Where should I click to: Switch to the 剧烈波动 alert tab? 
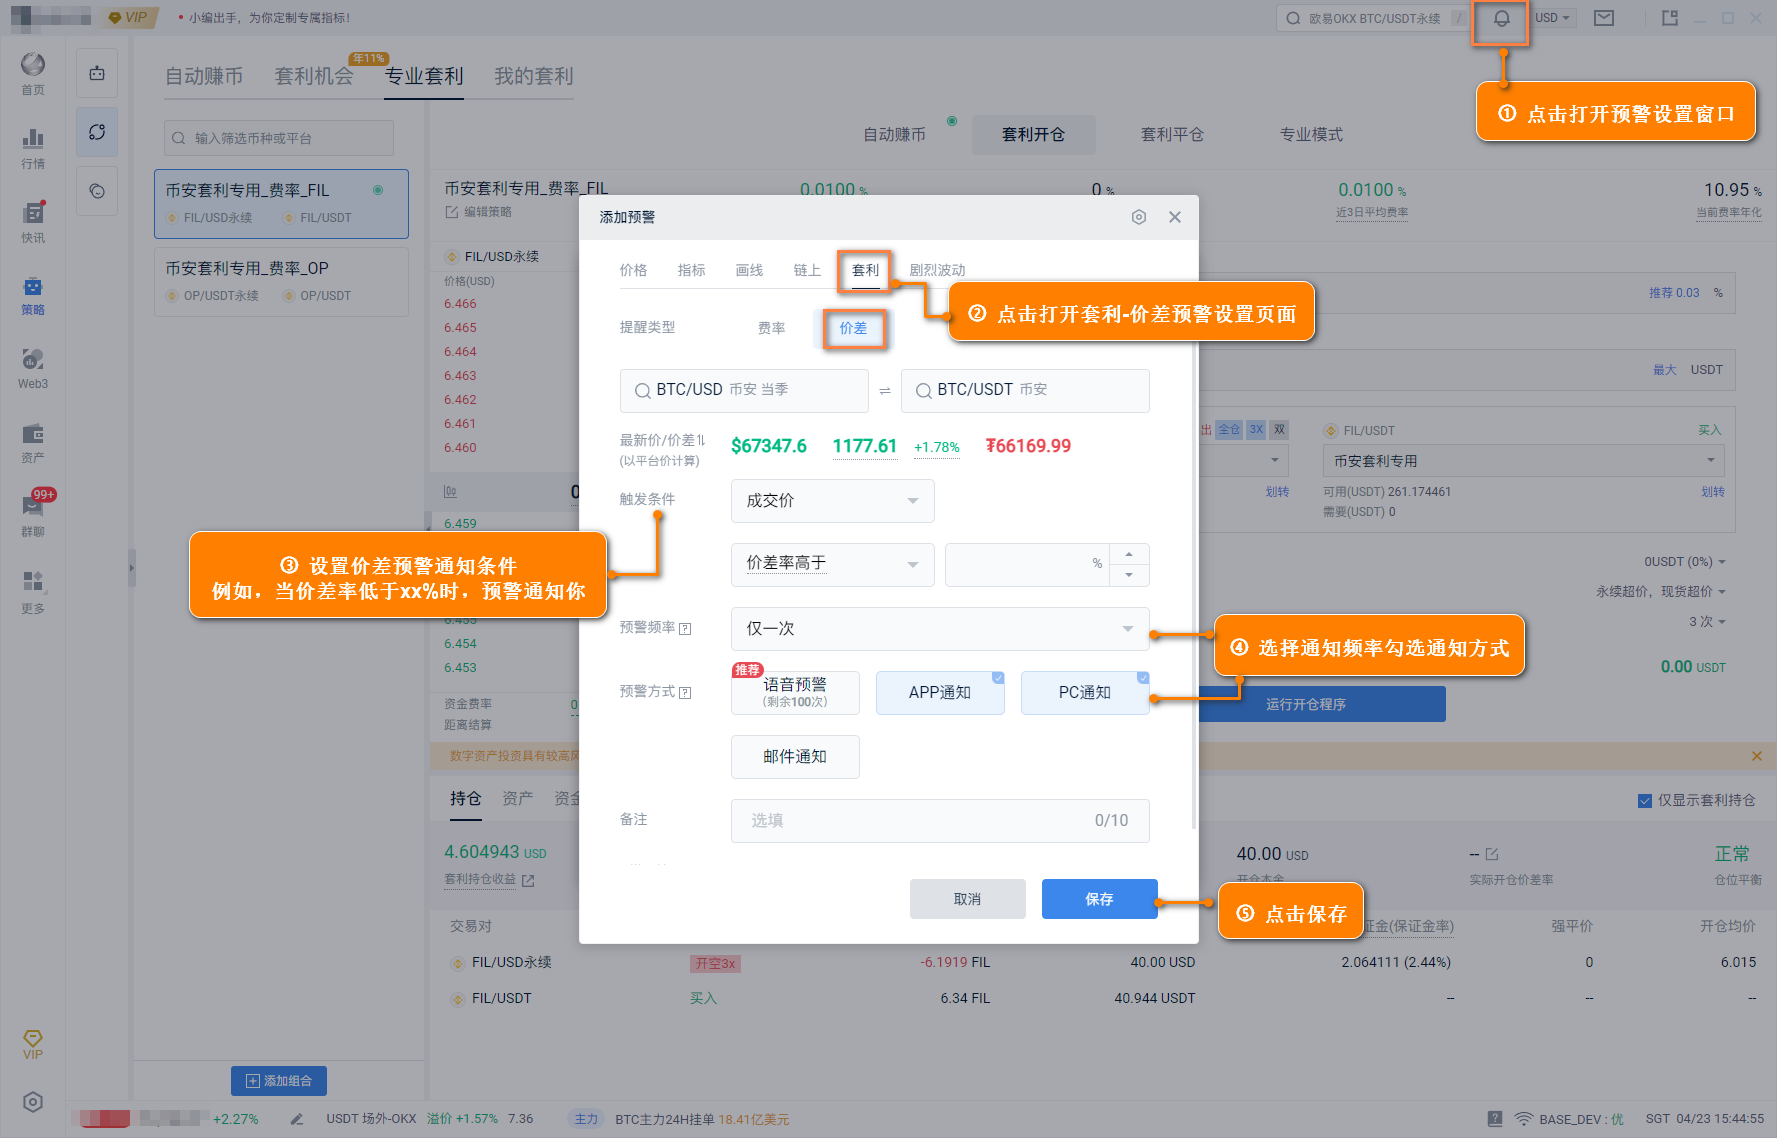tap(937, 270)
